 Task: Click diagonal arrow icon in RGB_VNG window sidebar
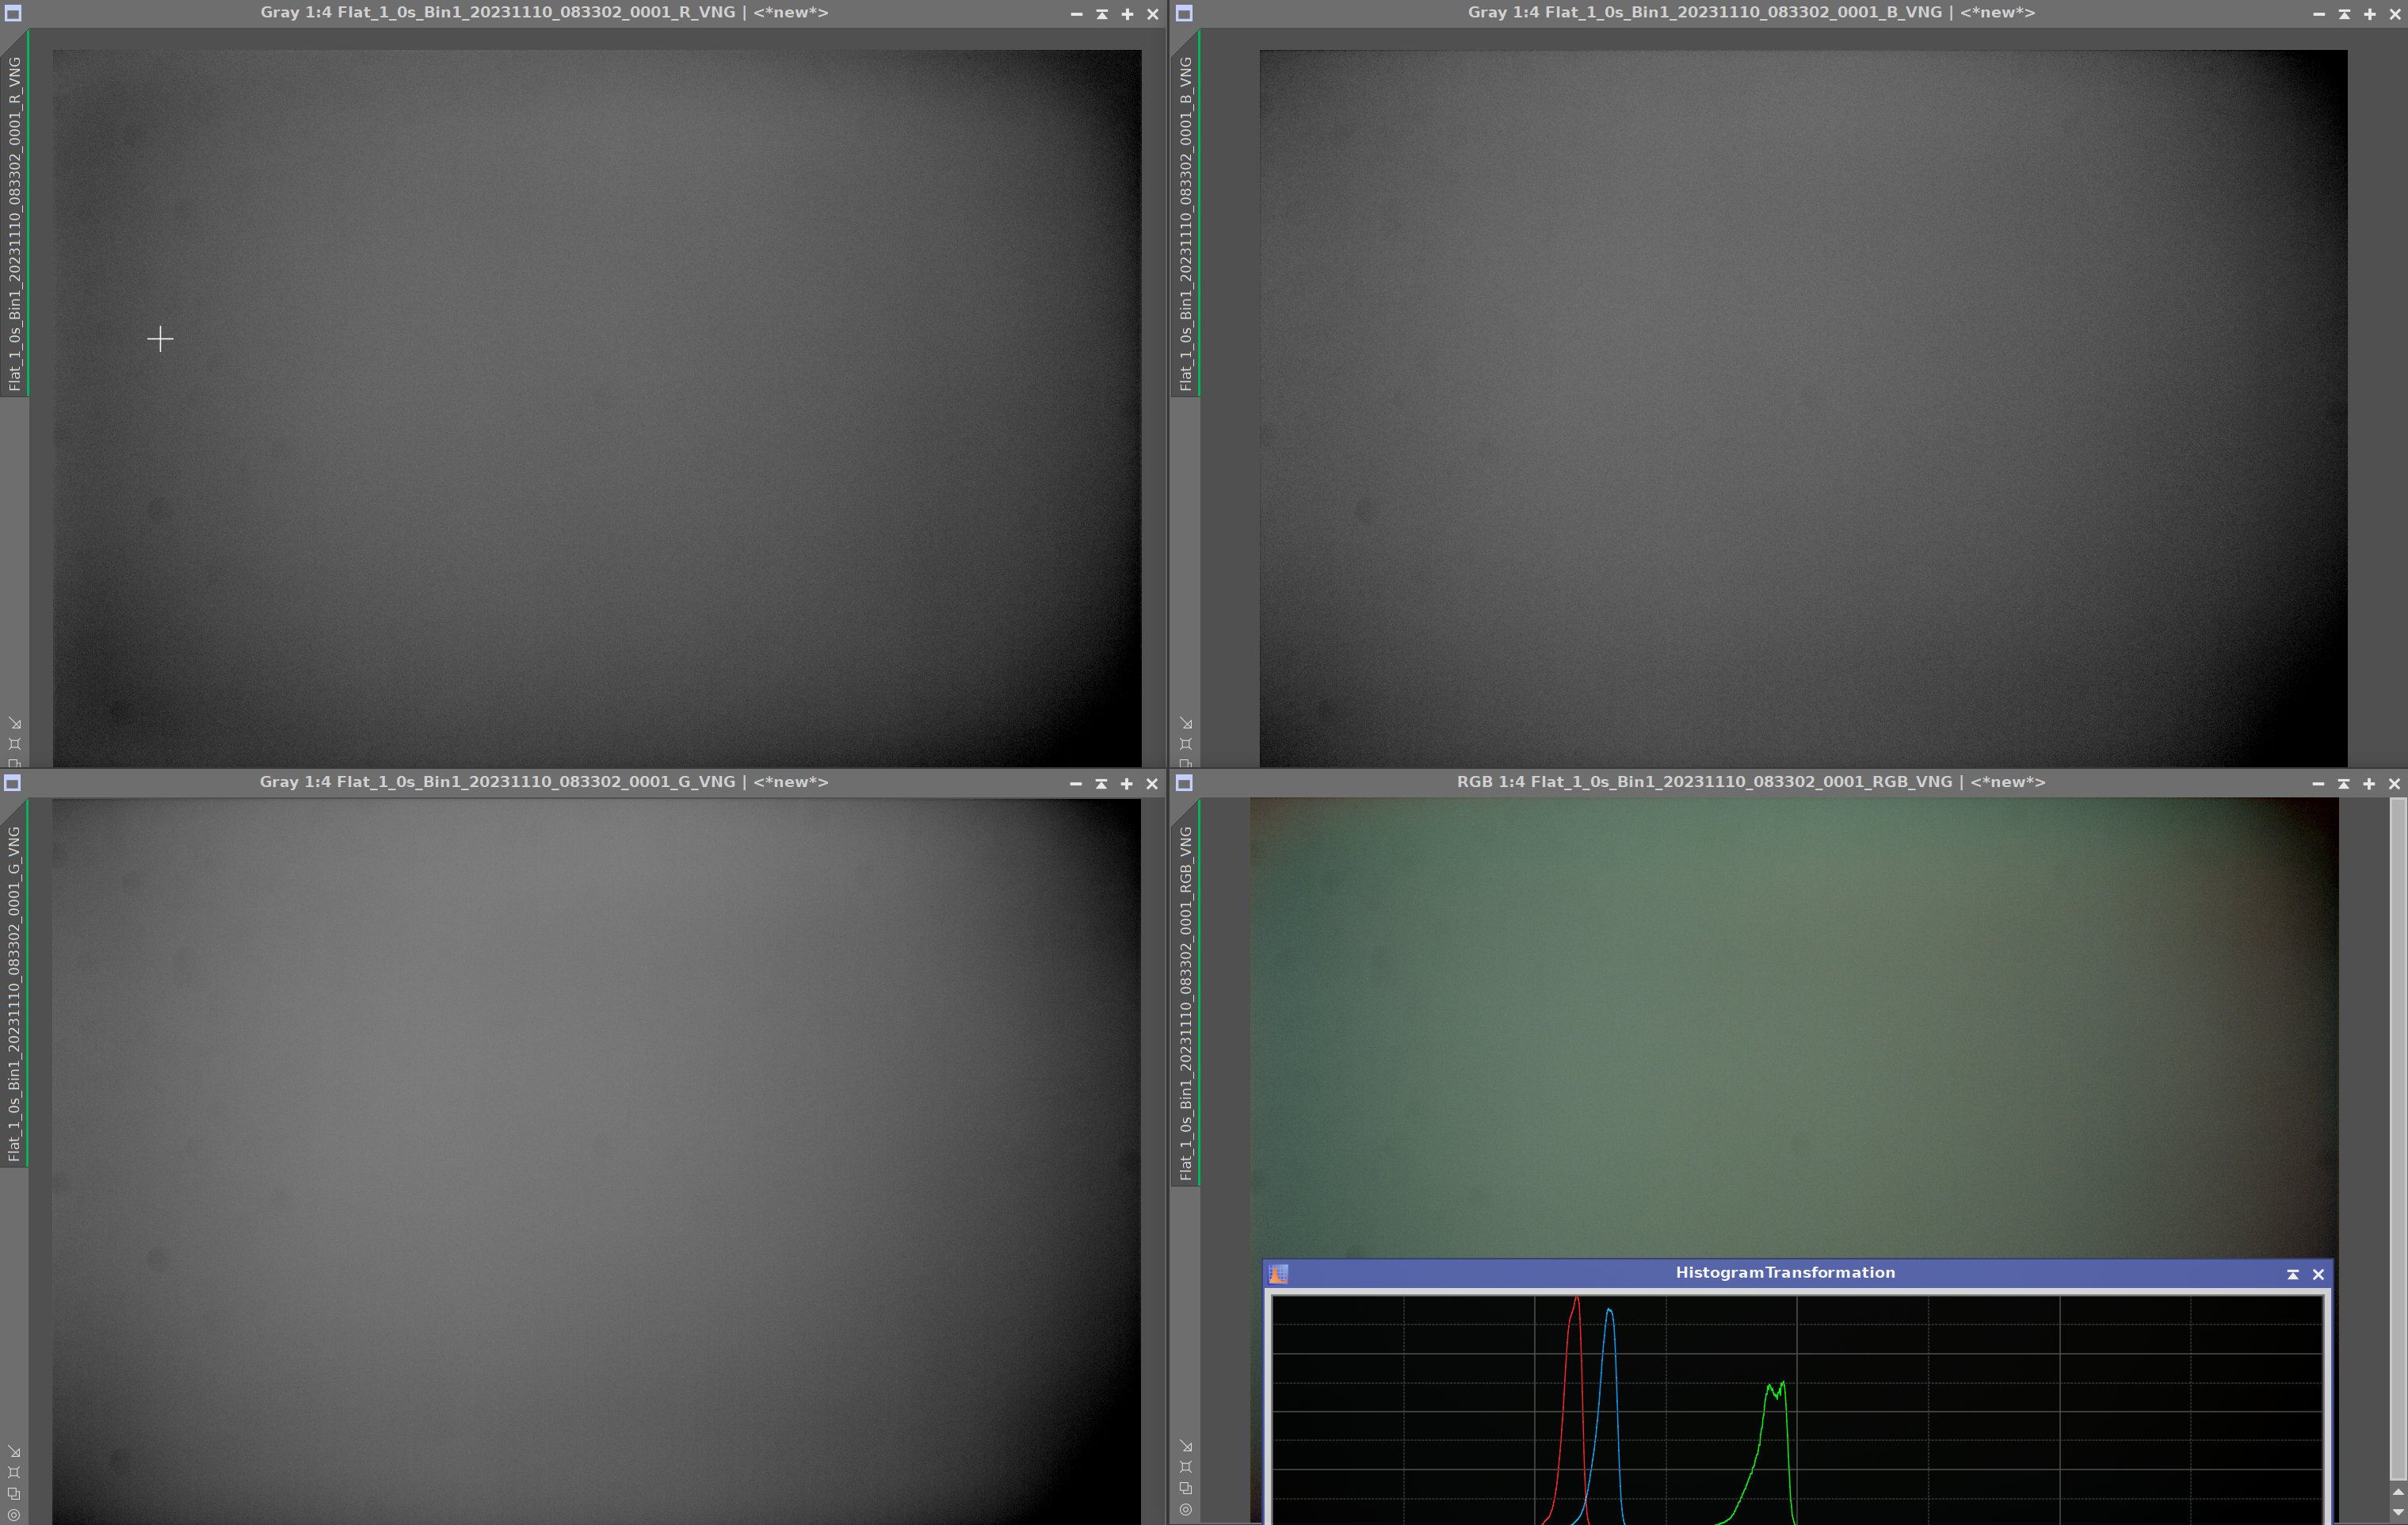pos(1186,1446)
